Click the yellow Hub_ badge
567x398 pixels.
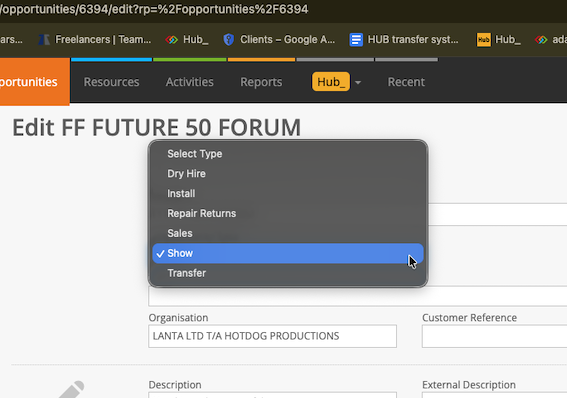(x=331, y=82)
